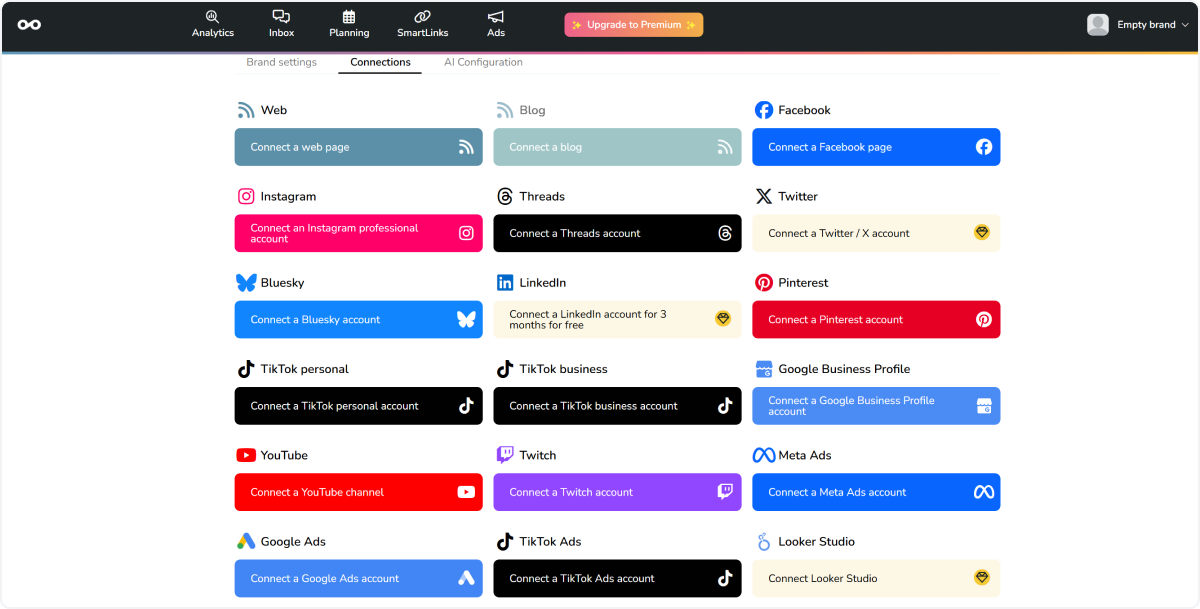Click the "Looker Studio" heading text
Screen dimensions: 1200x609
click(x=816, y=541)
